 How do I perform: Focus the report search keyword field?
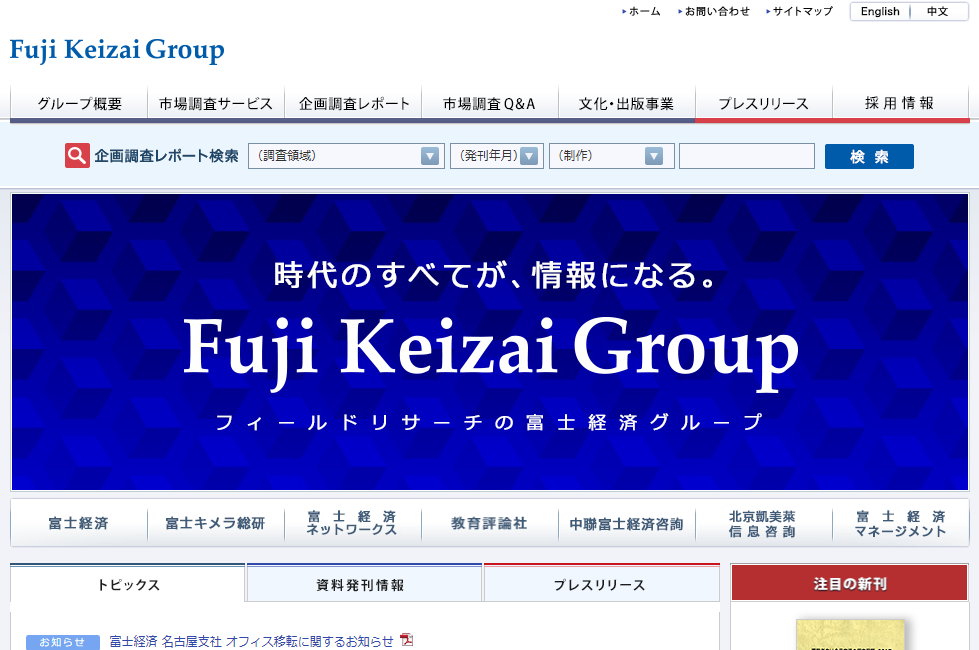[x=746, y=156]
